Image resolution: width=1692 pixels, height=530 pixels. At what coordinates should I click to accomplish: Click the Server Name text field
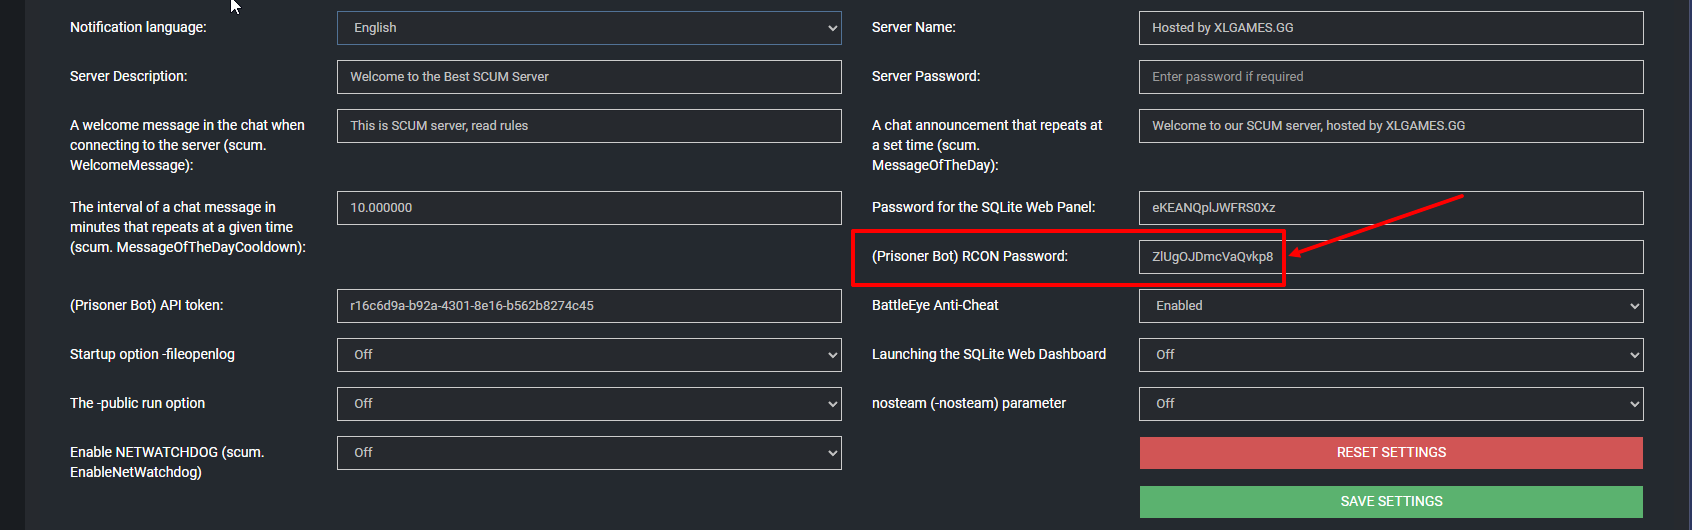[x=1390, y=28]
